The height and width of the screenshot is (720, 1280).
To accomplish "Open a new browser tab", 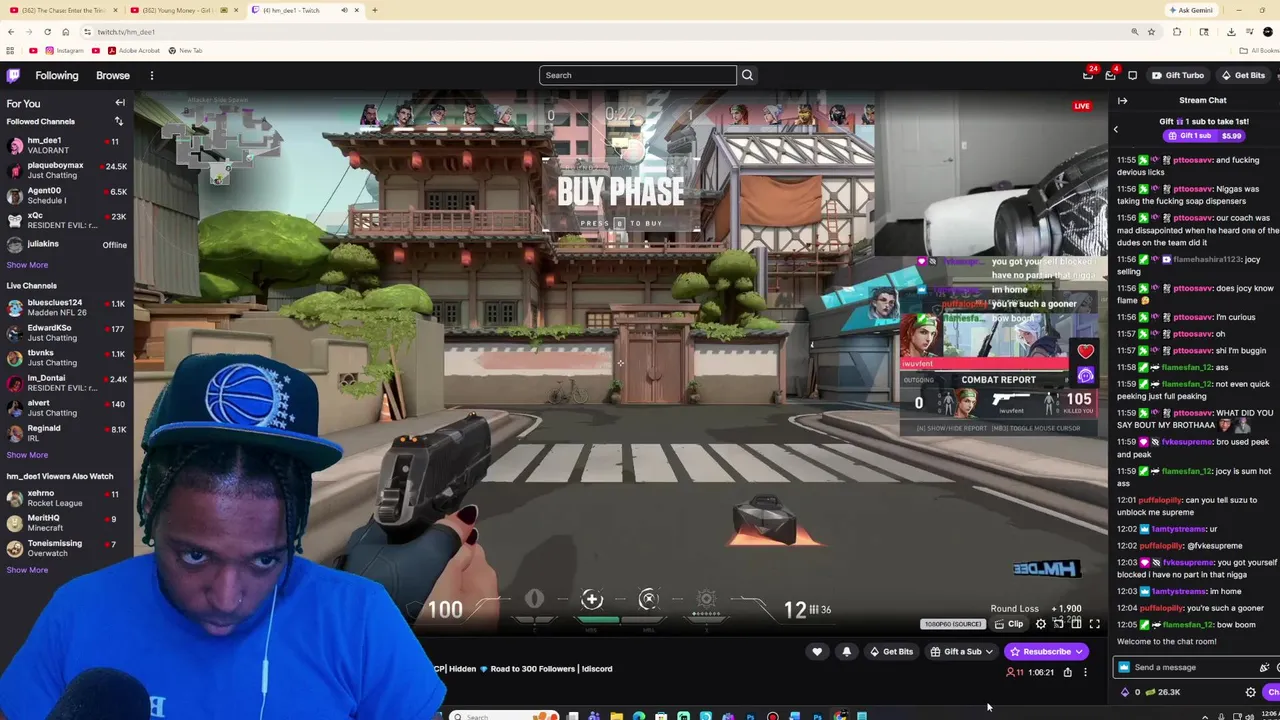I will pos(375,10).
